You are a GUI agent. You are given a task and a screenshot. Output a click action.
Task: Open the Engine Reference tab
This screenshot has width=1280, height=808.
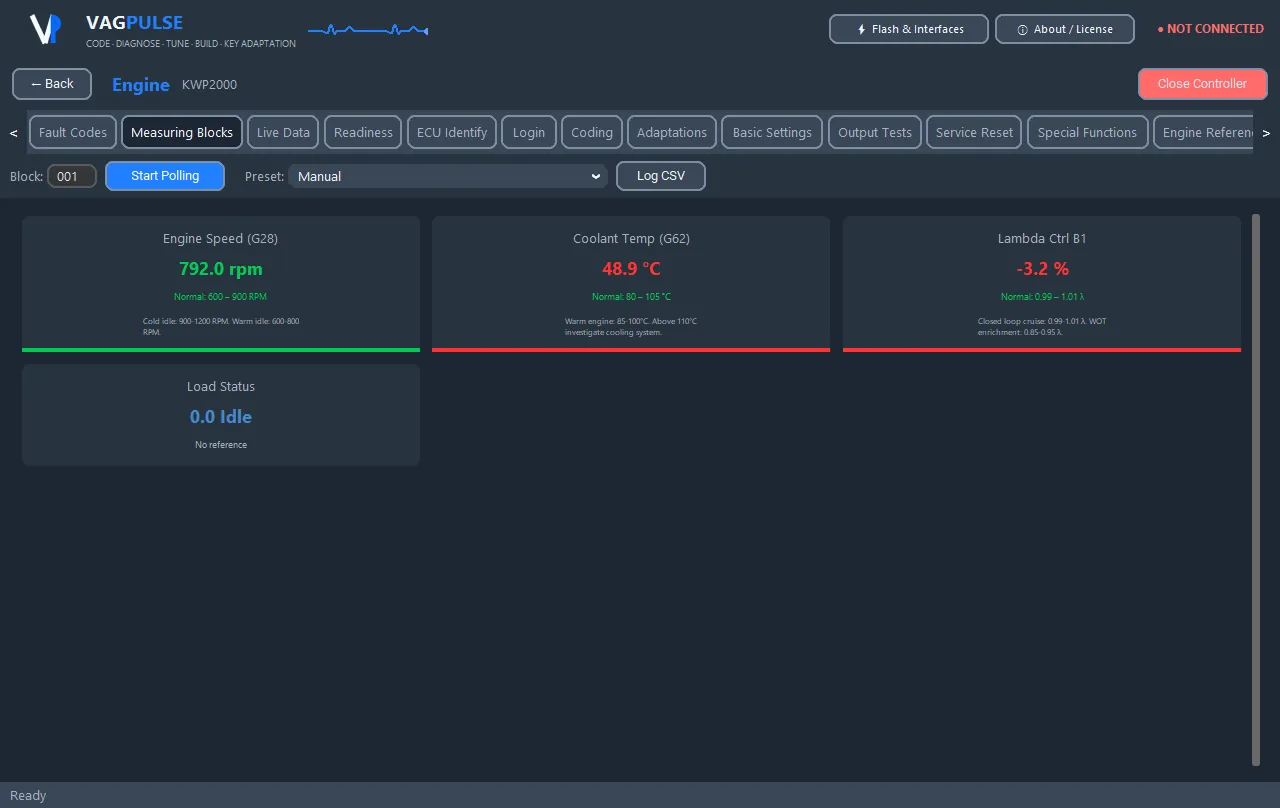tap(1204, 132)
